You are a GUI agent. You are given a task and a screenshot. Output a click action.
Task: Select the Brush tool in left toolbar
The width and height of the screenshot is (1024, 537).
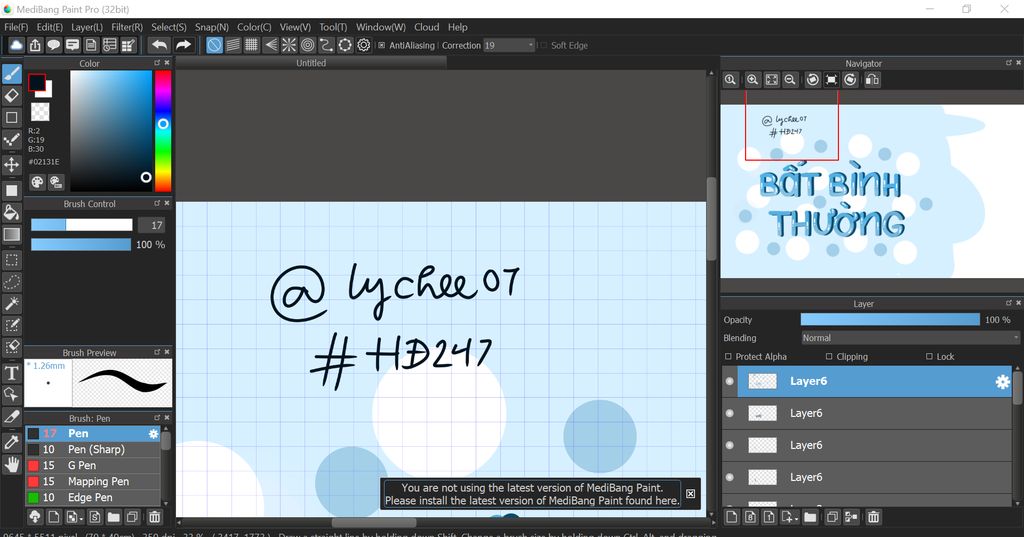tap(12, 74)
